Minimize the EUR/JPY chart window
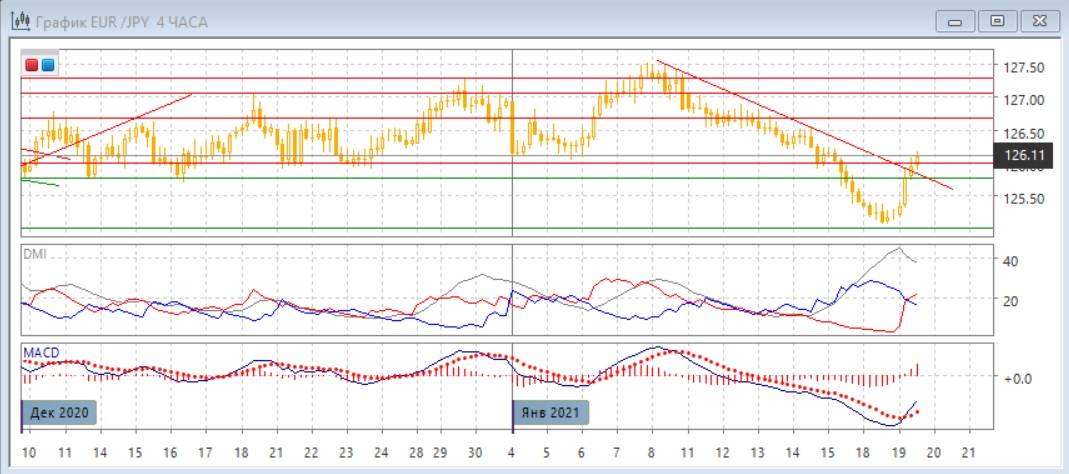 (955, 20)
